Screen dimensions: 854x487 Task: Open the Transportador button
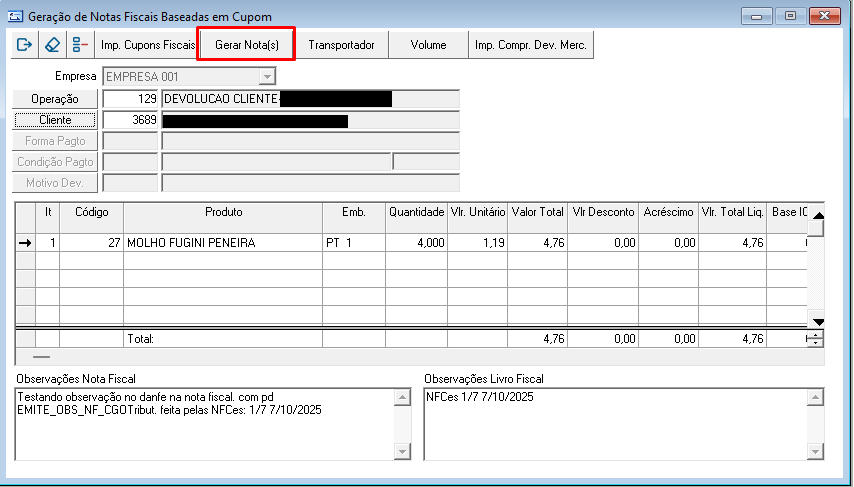[x=341, y=45]
